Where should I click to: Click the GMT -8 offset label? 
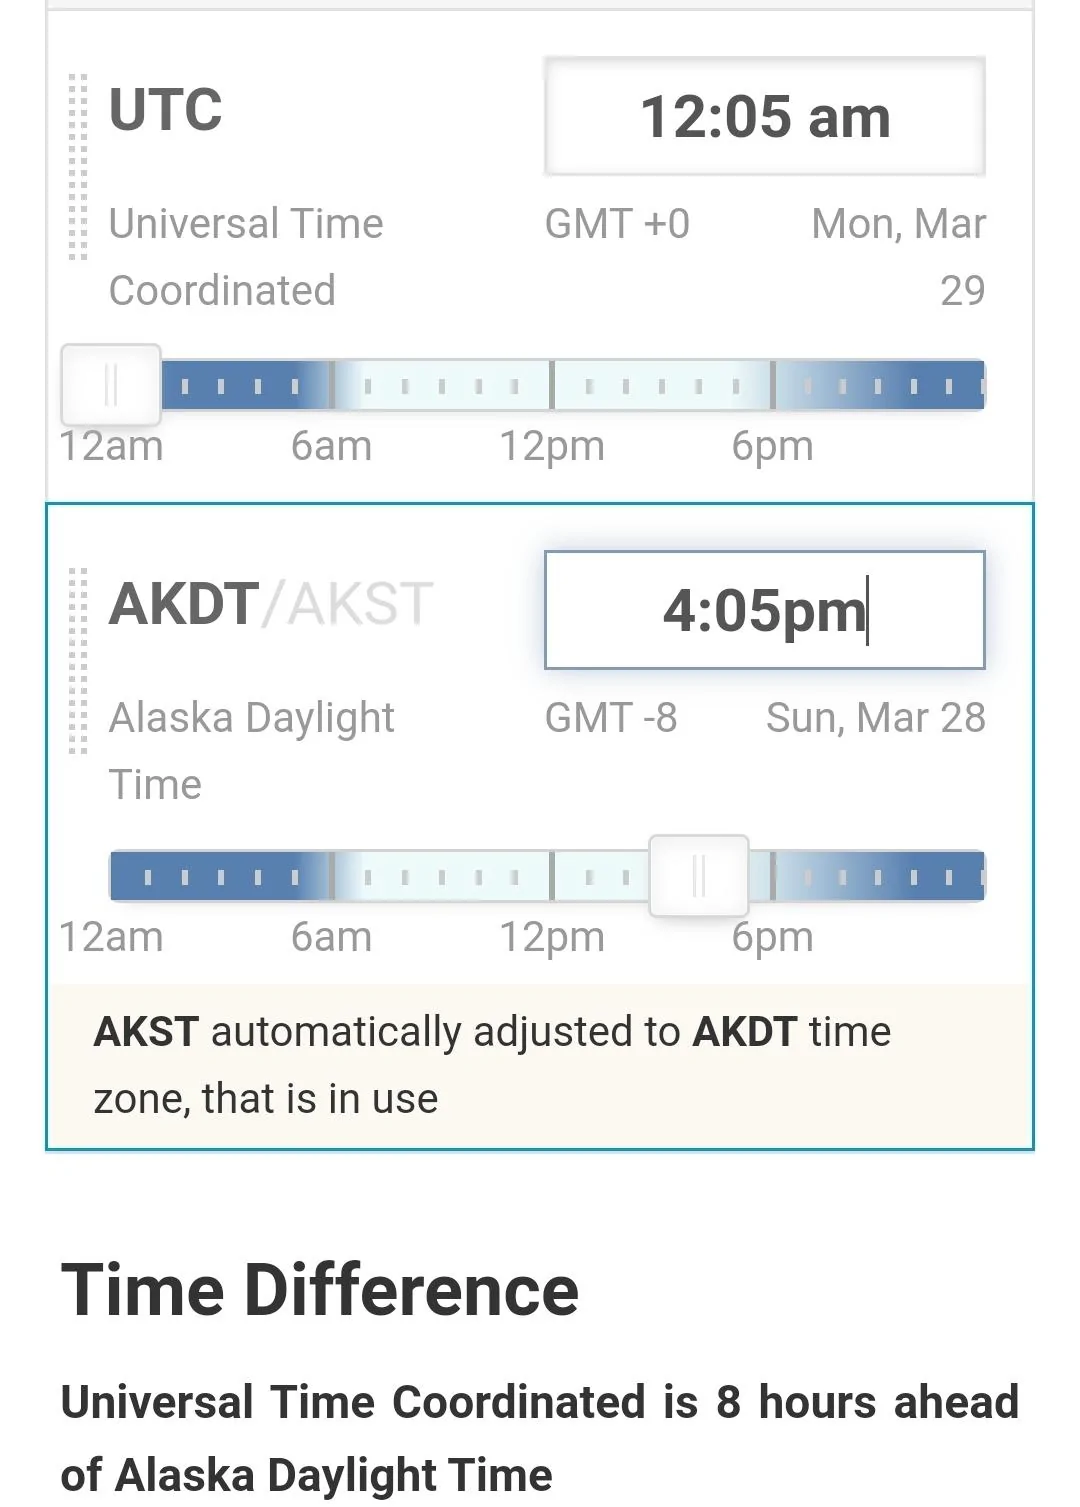pyautogui.click(x=611, y=717)
